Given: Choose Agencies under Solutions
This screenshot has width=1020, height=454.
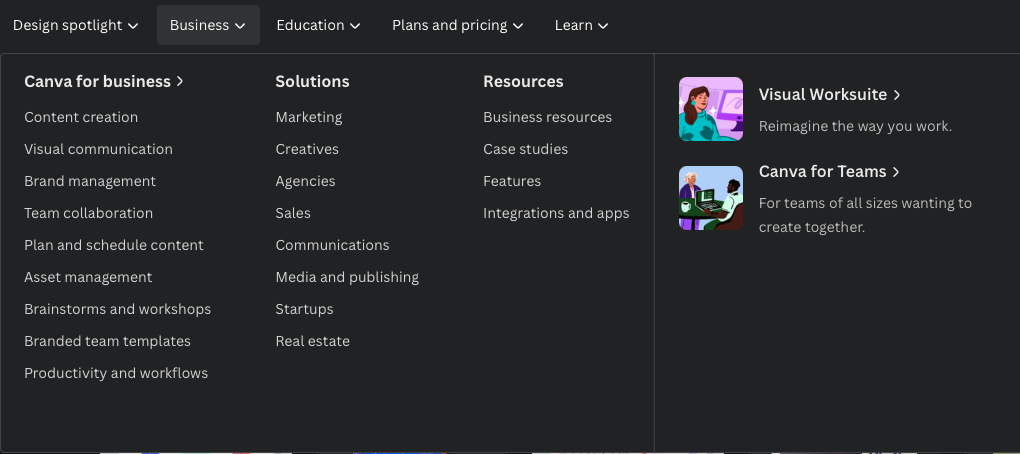Looking at the screenshot, I should (x=305, y=181).
